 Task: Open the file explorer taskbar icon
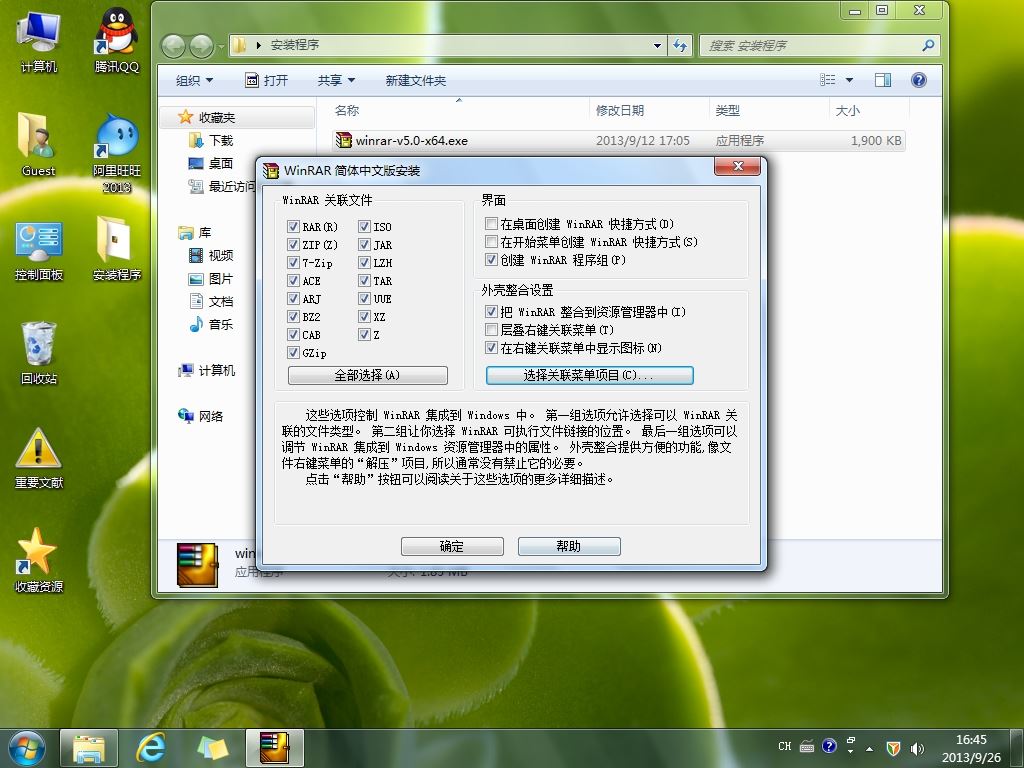pos(89,748)
